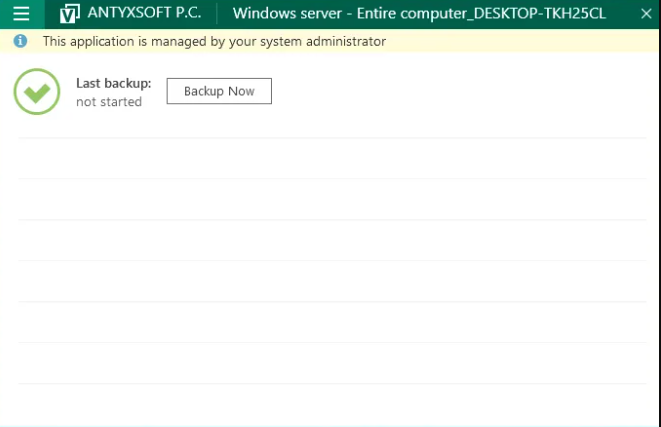The width and height of the screenshot is (661, 427).
Task: Click the vertical divider in the title bar
Action: pyautogui.click(x=218, y=14)
